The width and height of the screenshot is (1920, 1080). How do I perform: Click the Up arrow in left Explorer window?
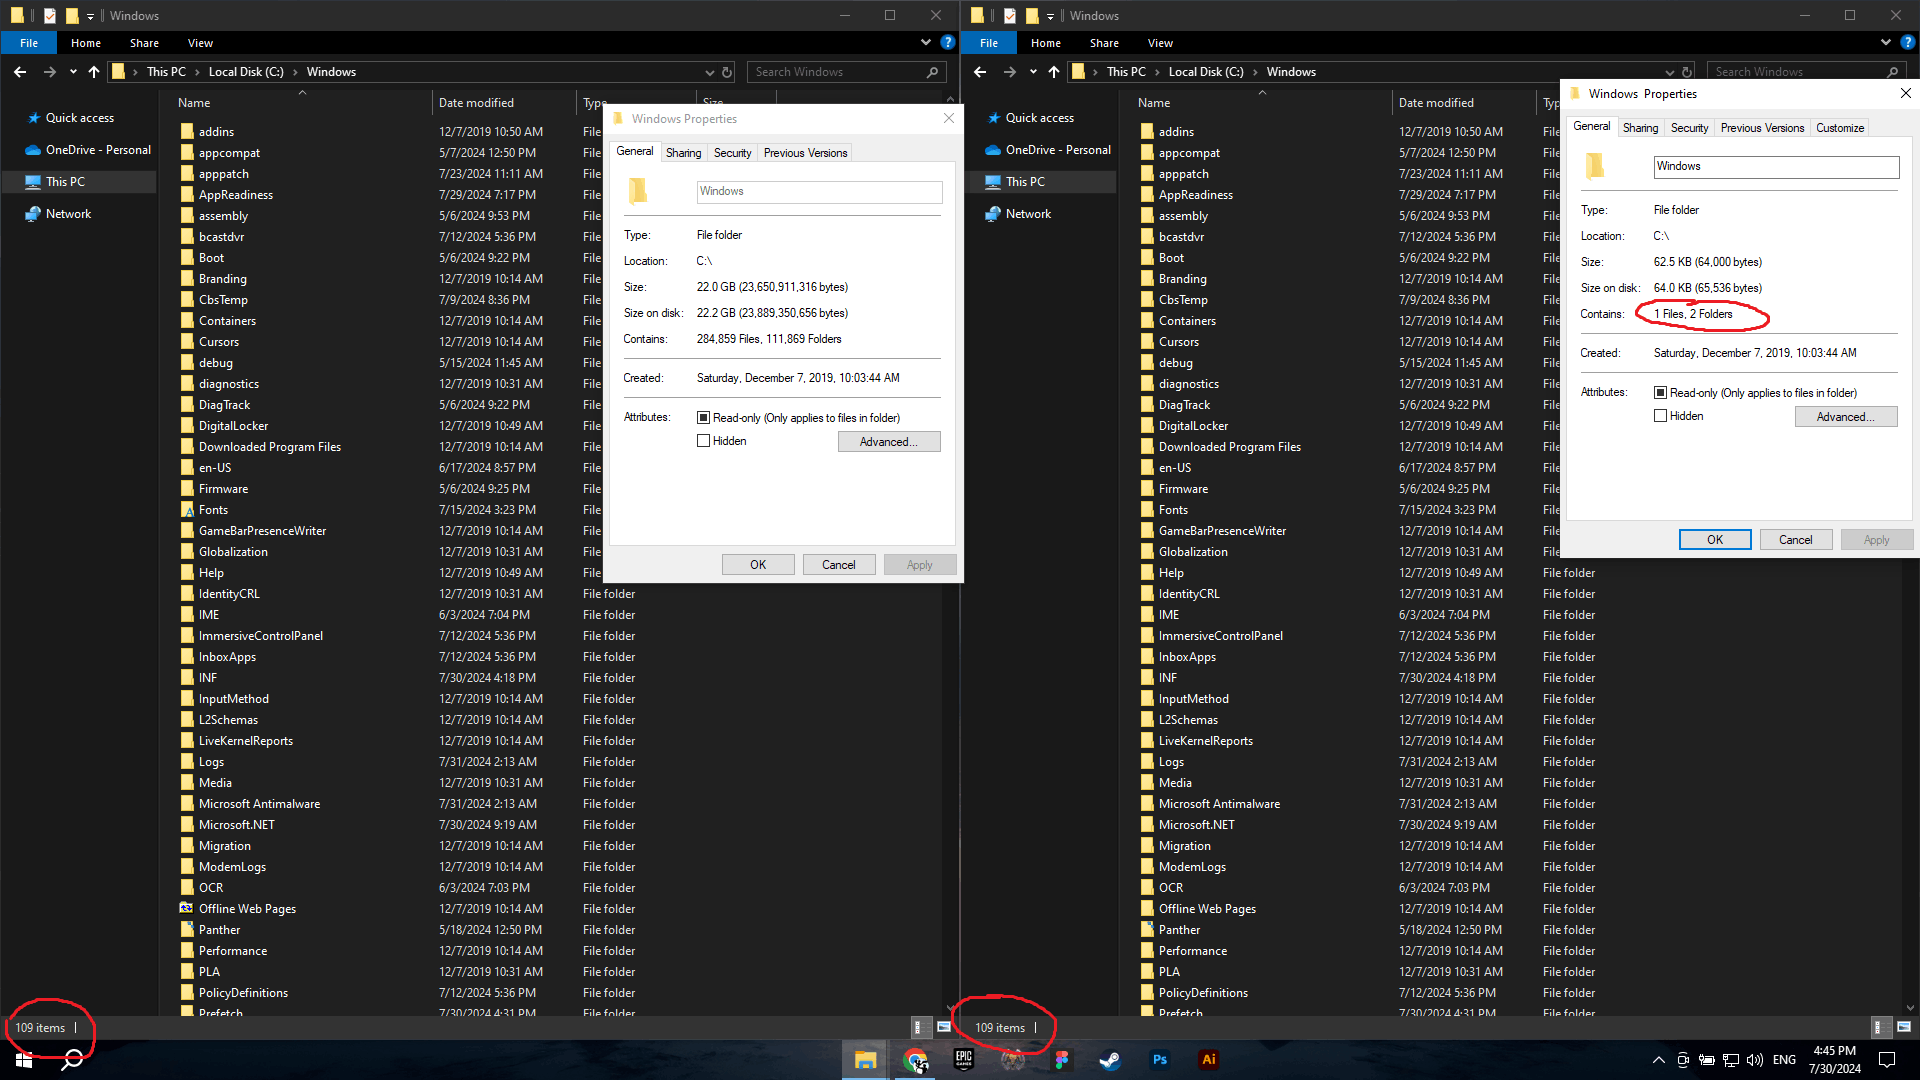(x=94, y=72)
